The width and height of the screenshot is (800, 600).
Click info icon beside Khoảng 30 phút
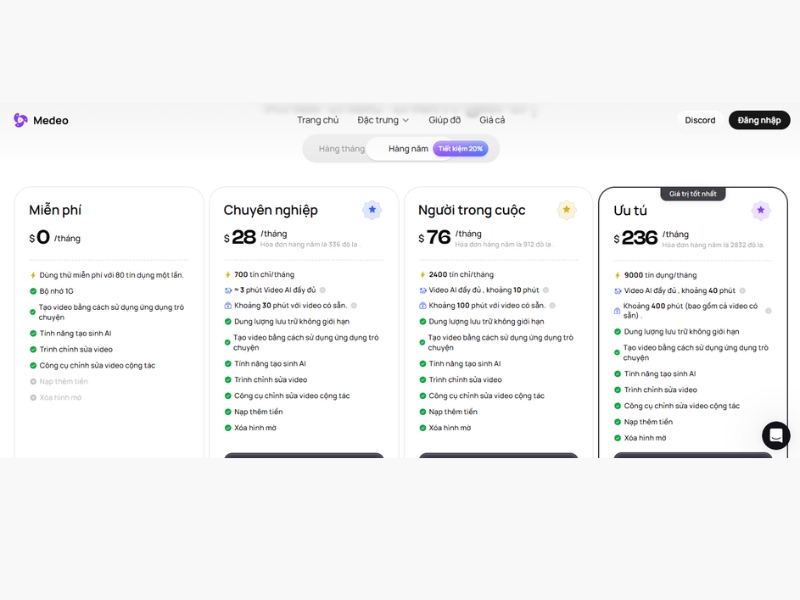[354, 305]
